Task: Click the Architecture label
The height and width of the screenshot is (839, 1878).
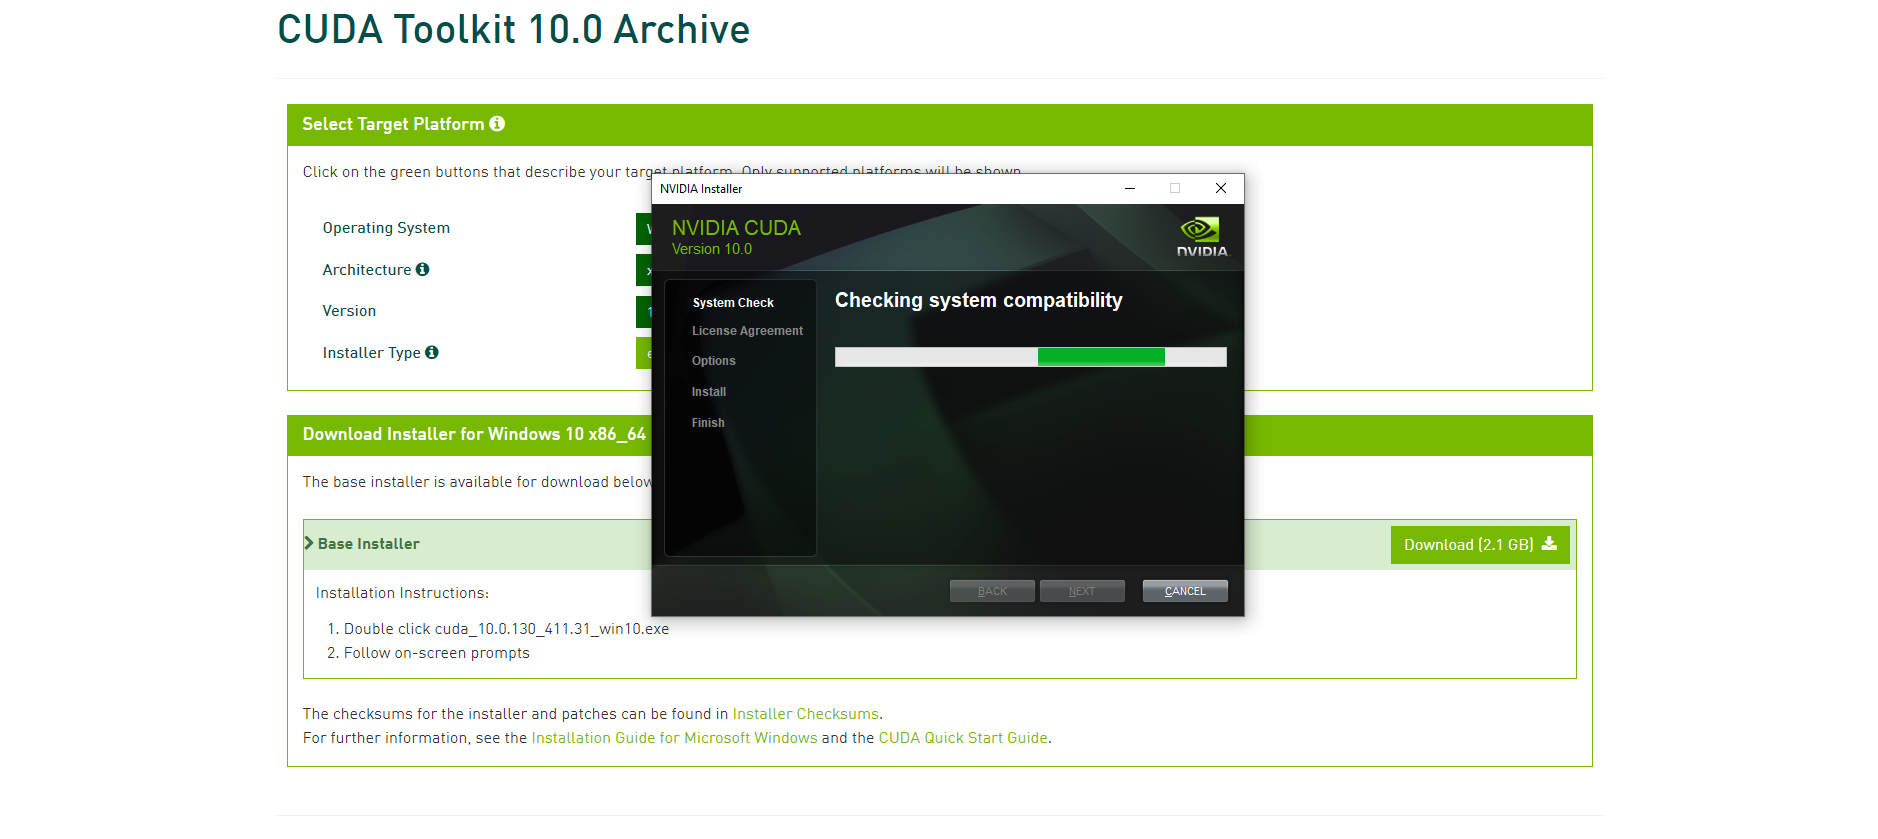Action: [x=367, y=270]
